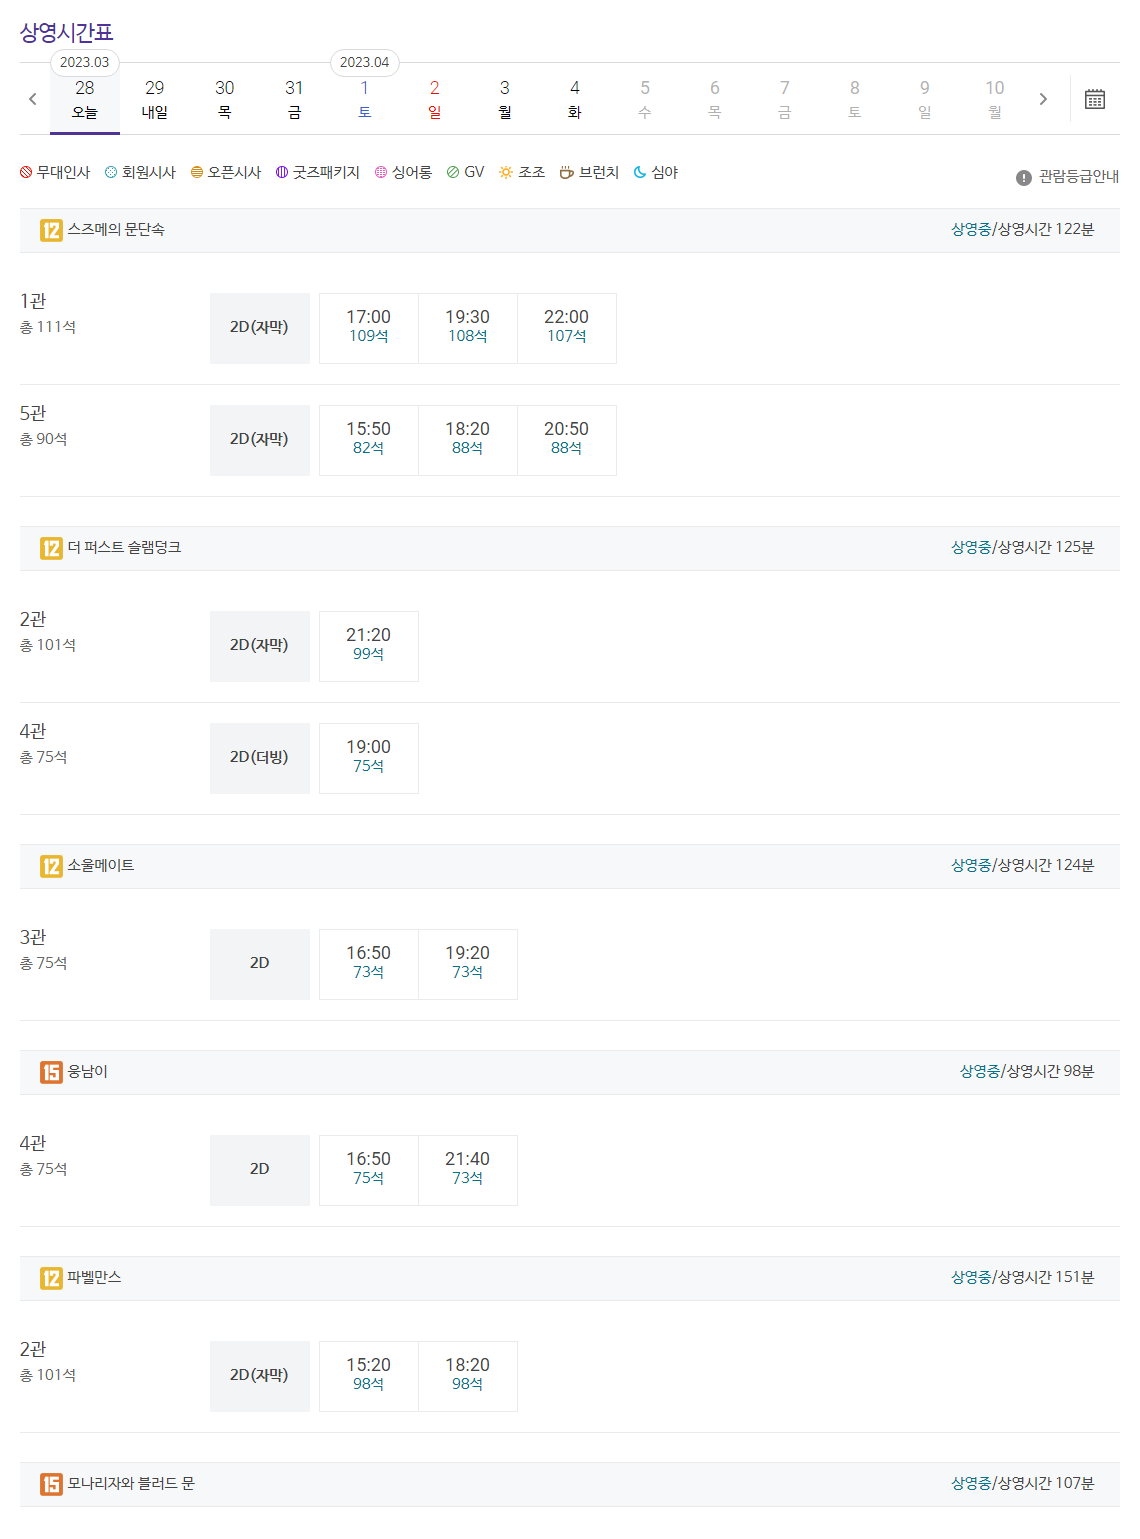Click the 관람등급안내 info icon

tap(1024, 177)
